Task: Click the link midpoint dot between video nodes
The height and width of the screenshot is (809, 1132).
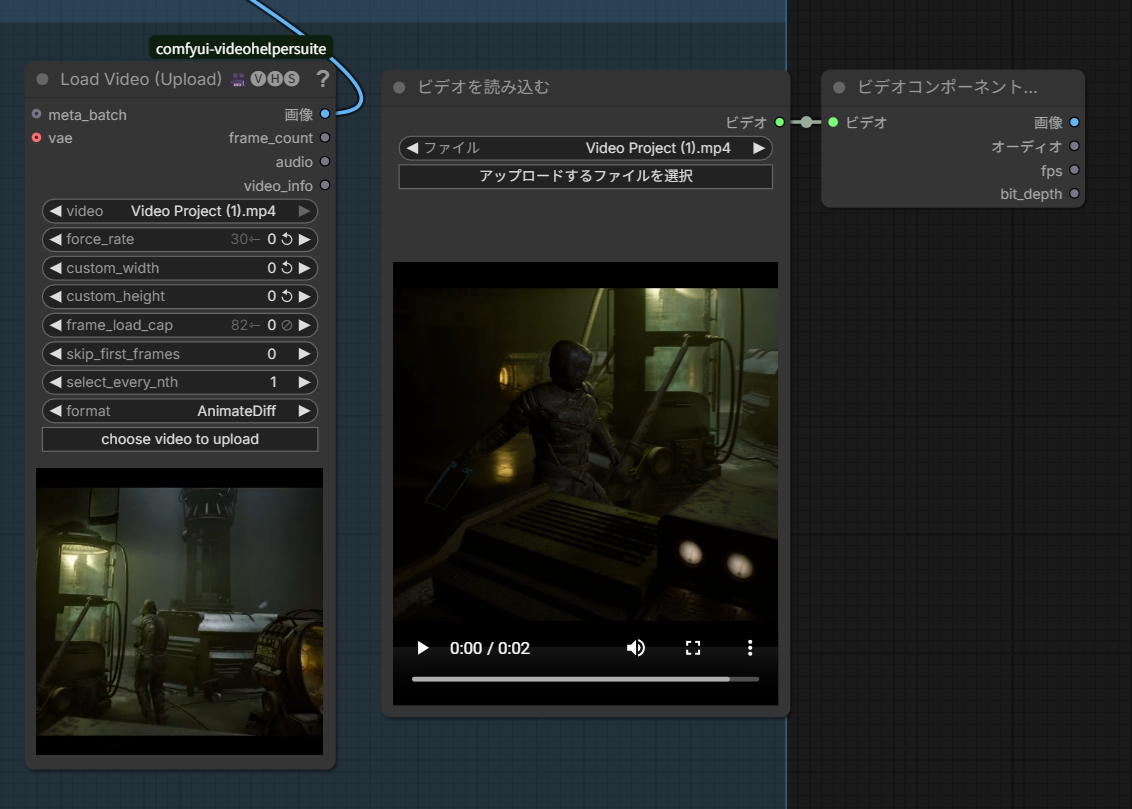Action: (x=806, y=122)
